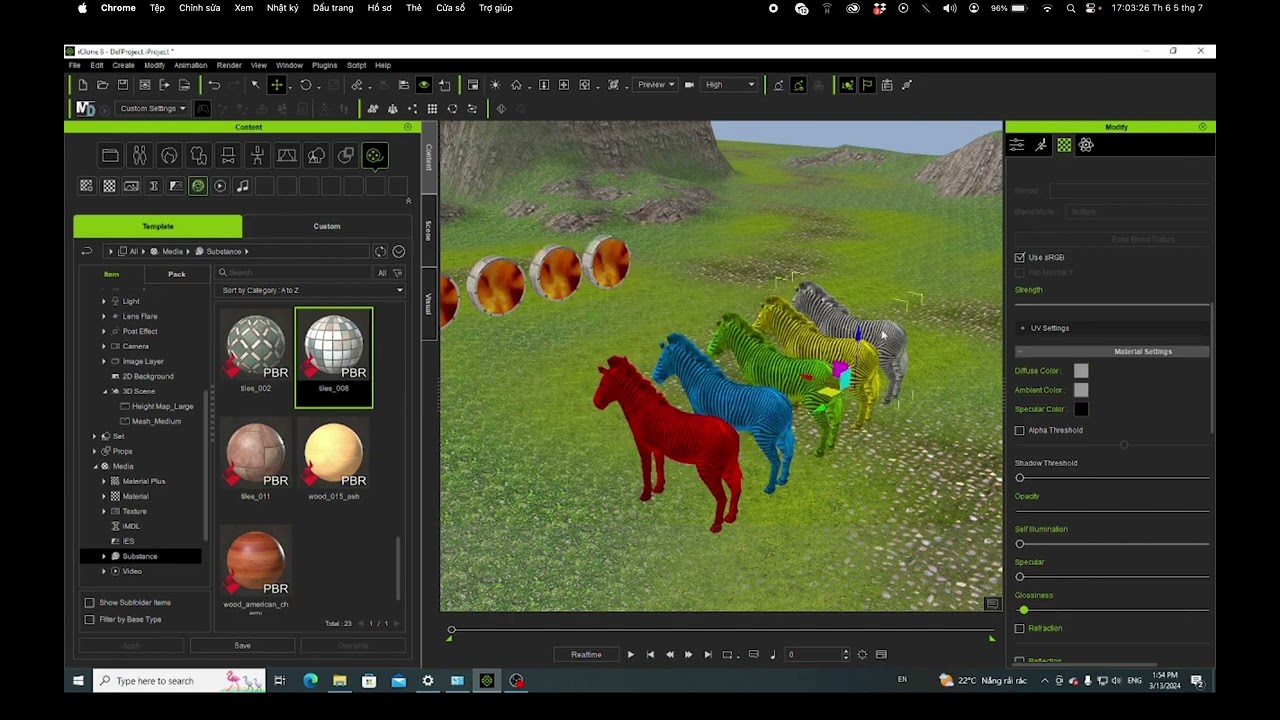
Task: Expand the Video tree node
Action: [x=104, y=571]
